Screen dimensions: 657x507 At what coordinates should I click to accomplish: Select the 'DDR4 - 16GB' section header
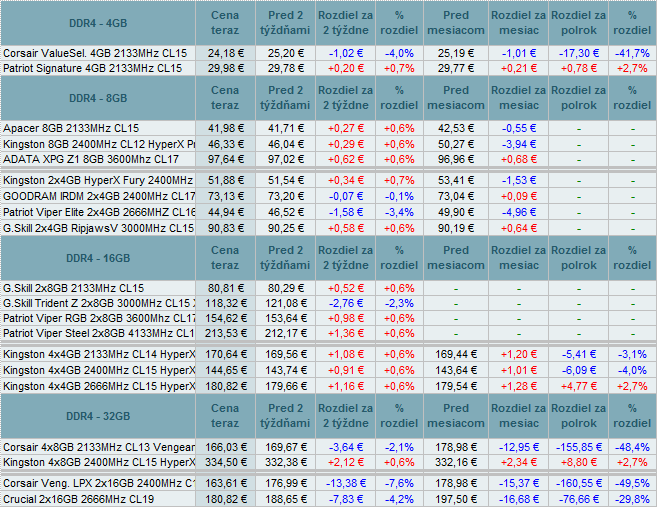point(98,258)
